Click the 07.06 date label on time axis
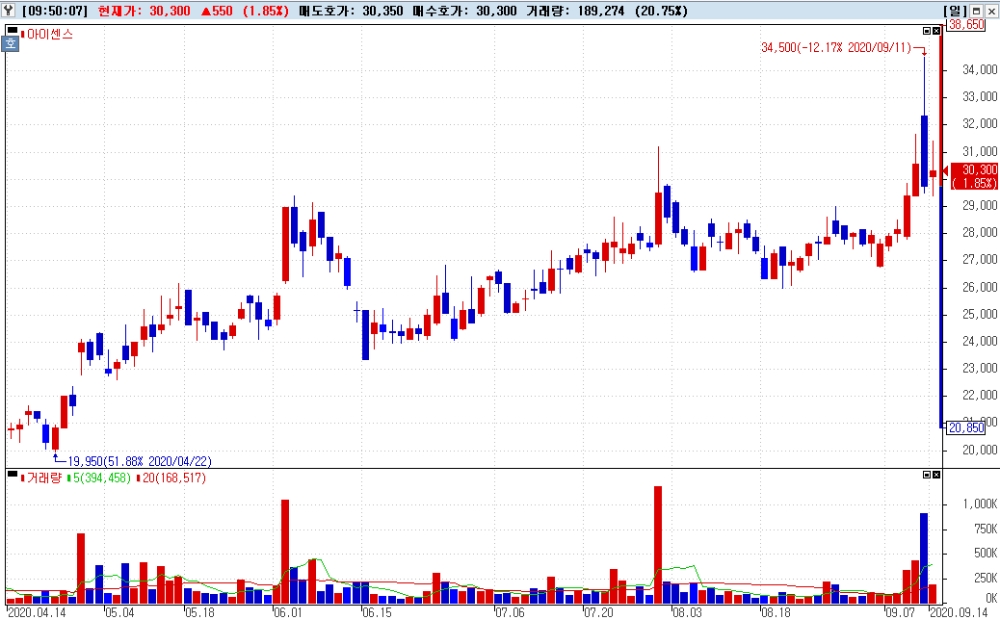1000x620 pixels. pos(510,612)
